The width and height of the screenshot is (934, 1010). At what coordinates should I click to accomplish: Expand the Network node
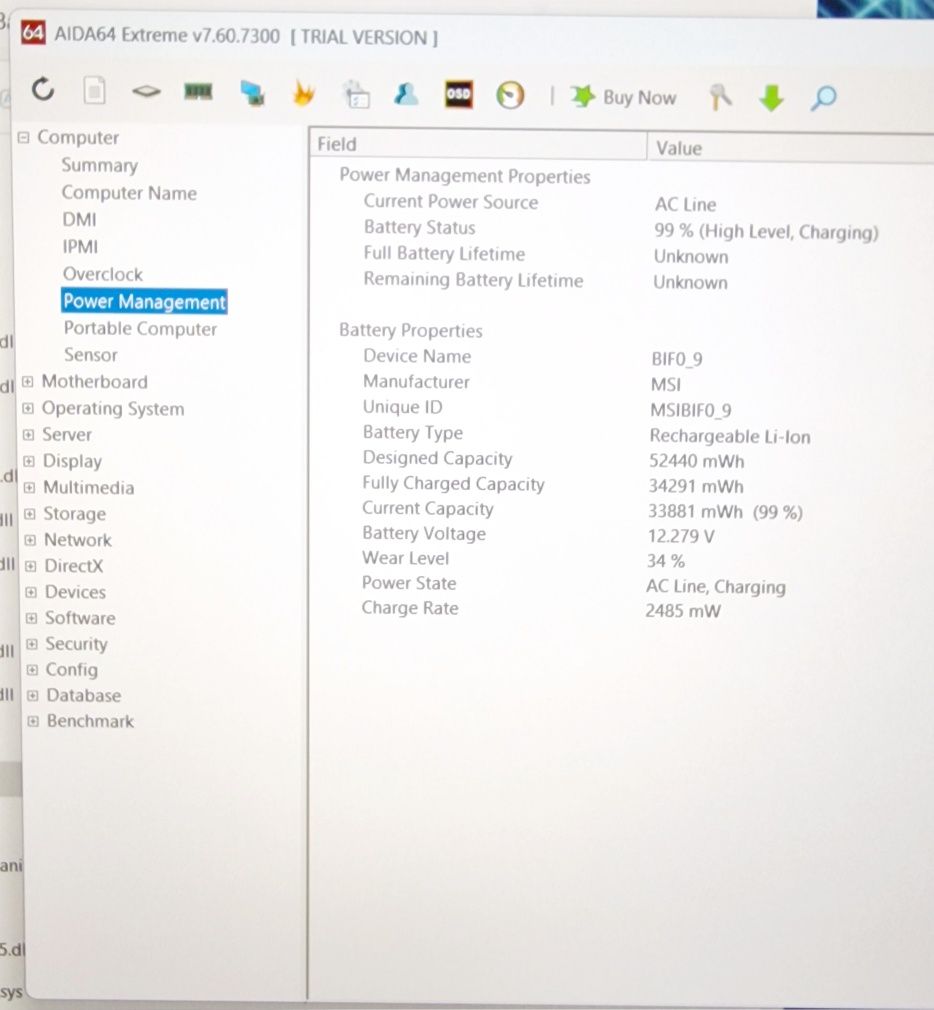(30, 540)
